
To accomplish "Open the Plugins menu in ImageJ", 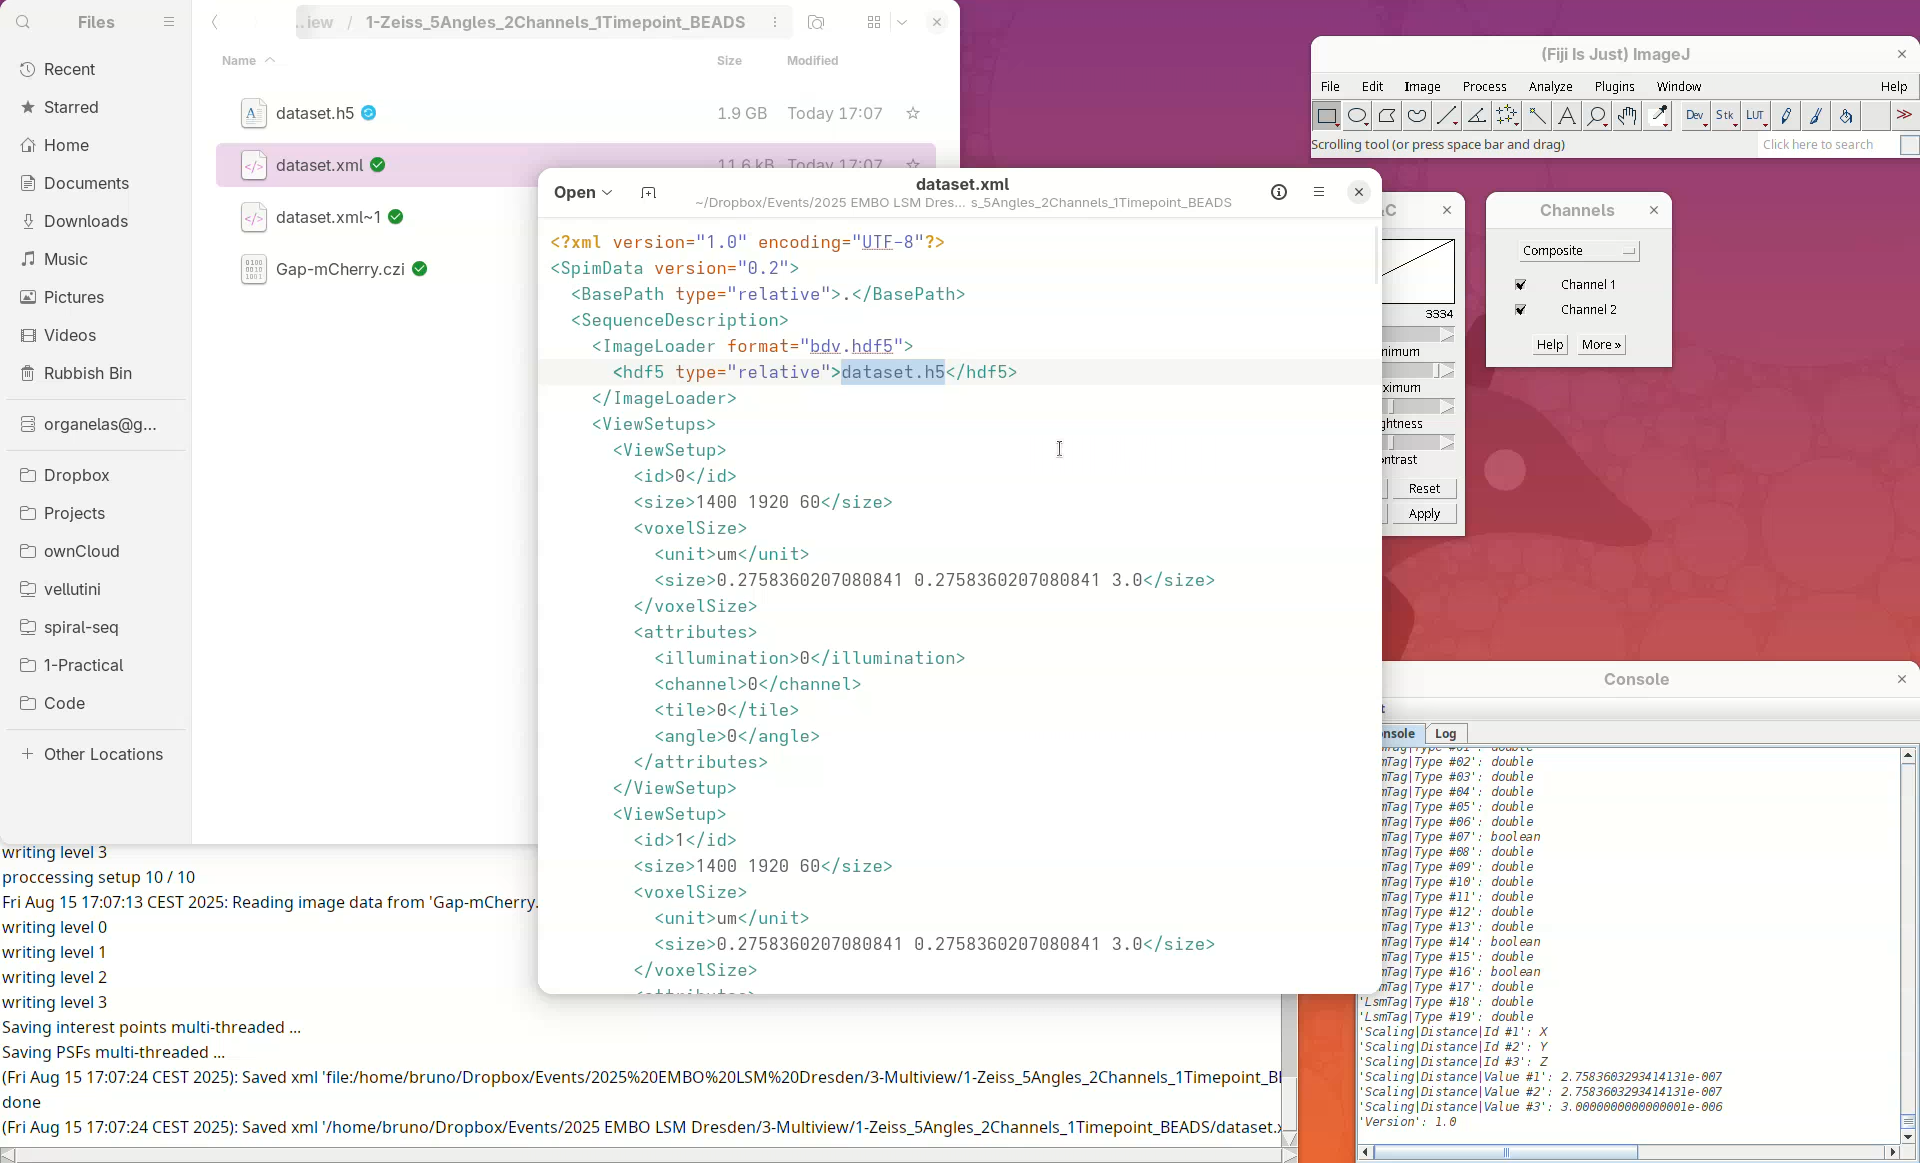I will pyautogui.click(x=1614, y=87).
